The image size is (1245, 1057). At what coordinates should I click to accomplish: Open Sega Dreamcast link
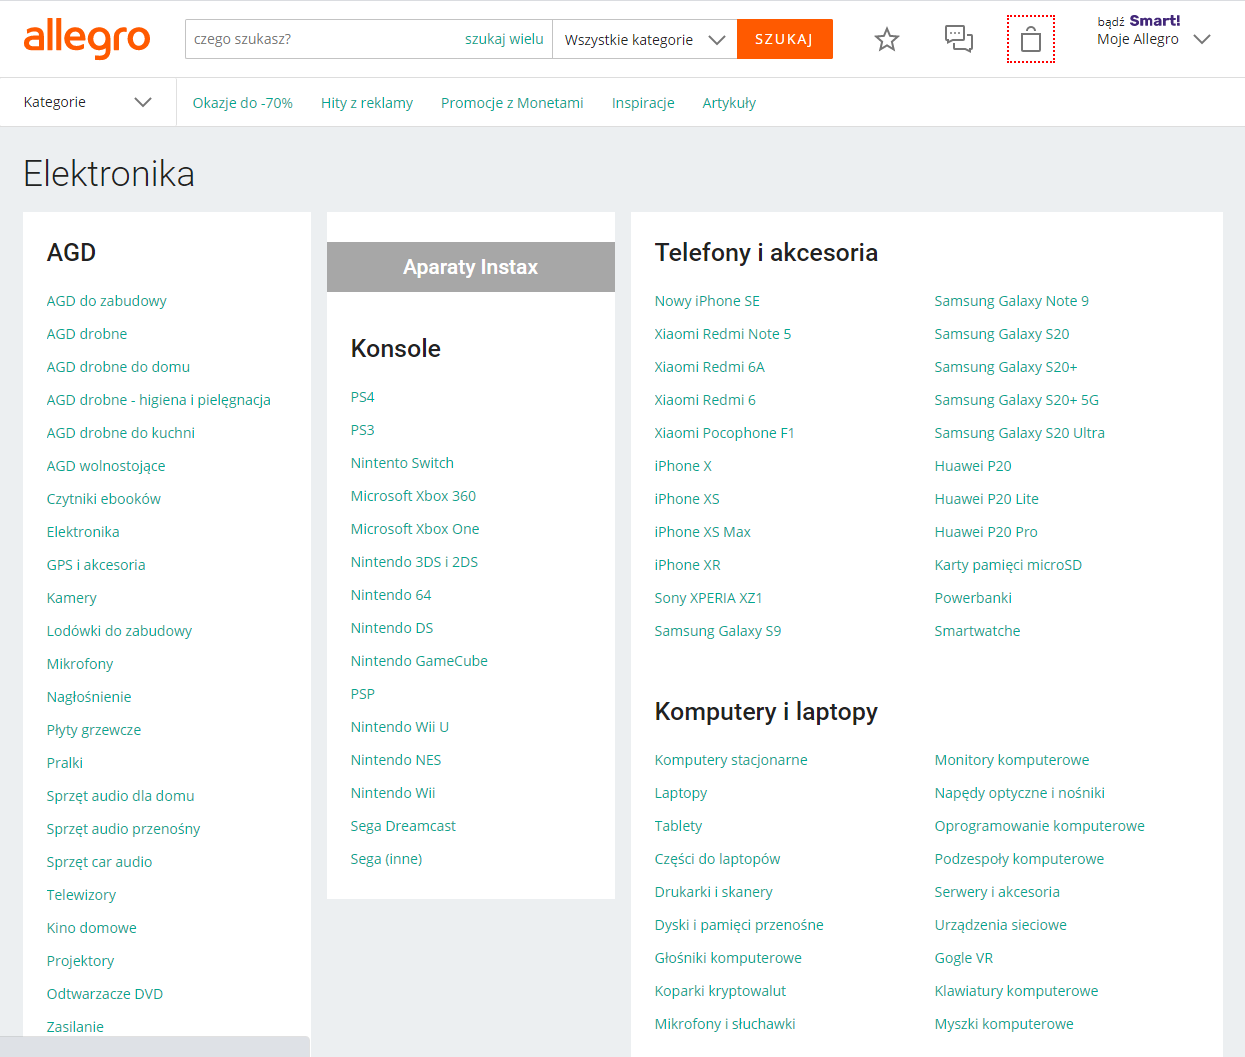pos(403,826)
